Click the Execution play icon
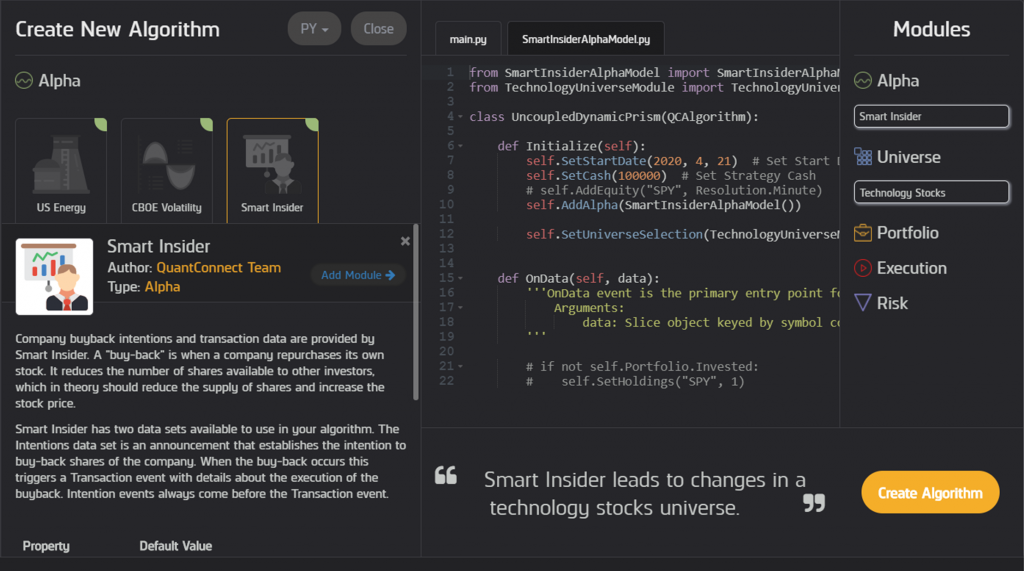This screenshot has height=571, width=1024. (x=863, y=268)
